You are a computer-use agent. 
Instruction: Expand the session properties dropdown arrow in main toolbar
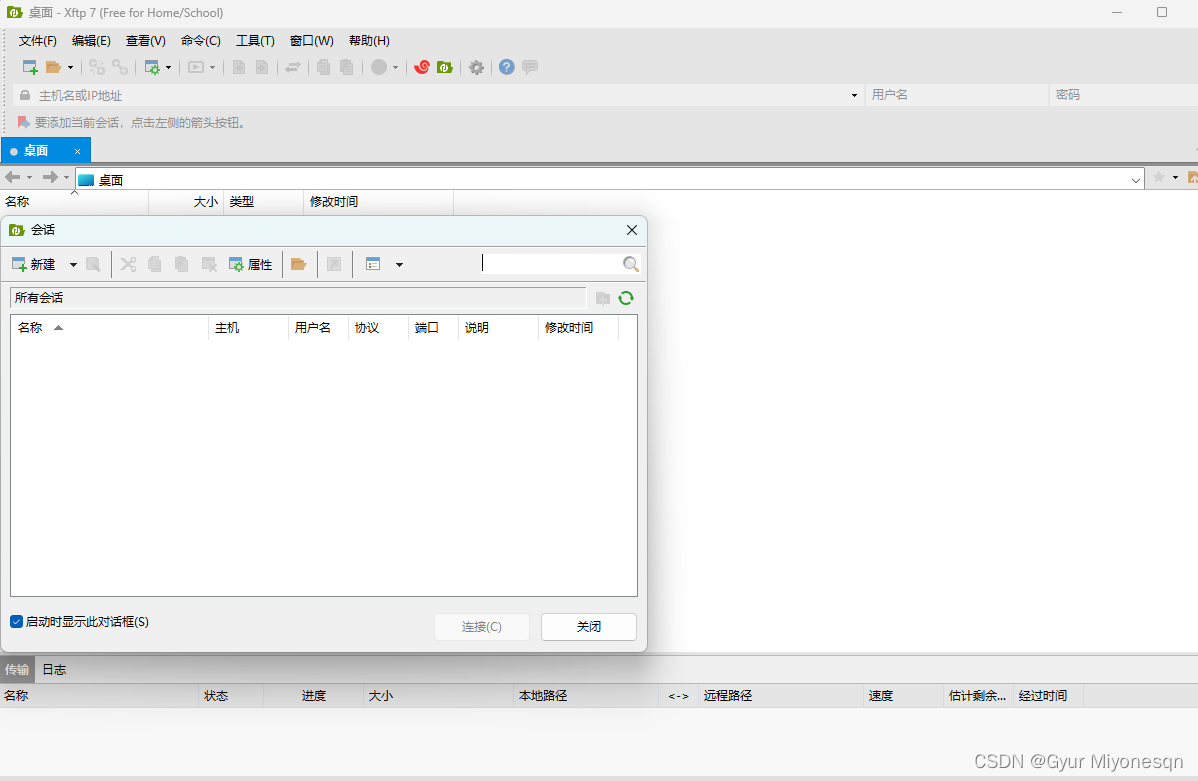[x=168, y=67]
